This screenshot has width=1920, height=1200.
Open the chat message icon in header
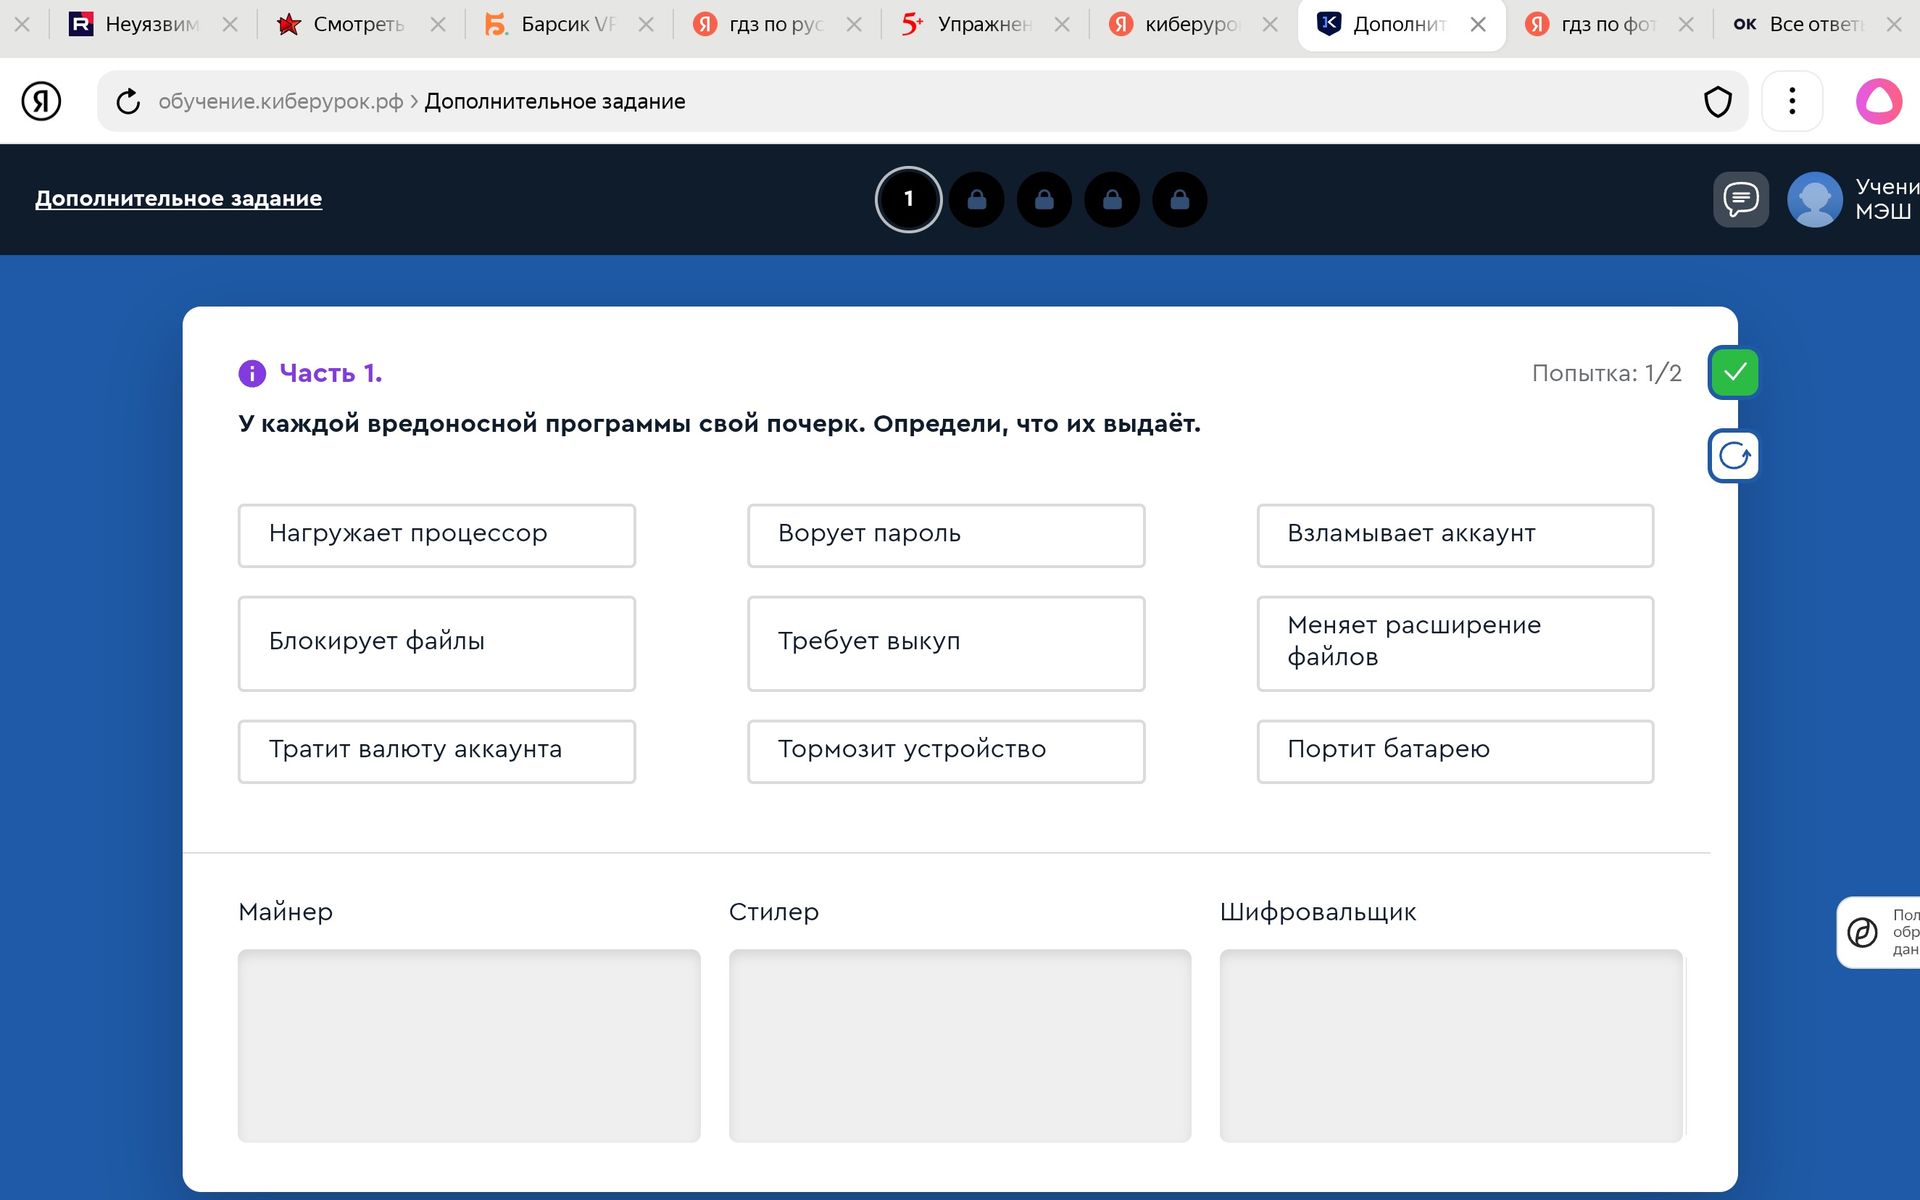coord(1740,199)
